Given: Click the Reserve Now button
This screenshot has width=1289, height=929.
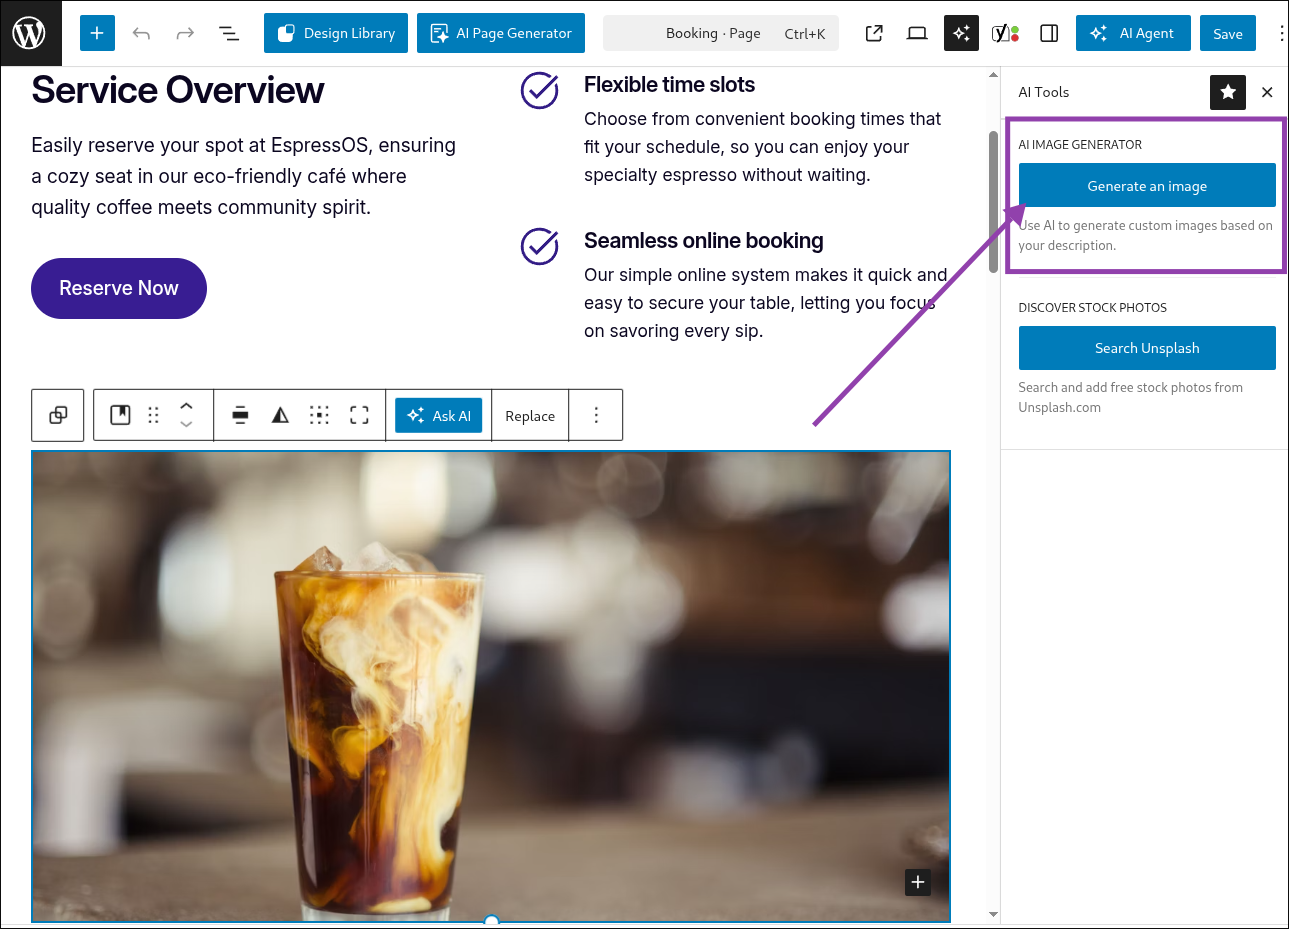Looking at the screenshot, I should point(119,288).
